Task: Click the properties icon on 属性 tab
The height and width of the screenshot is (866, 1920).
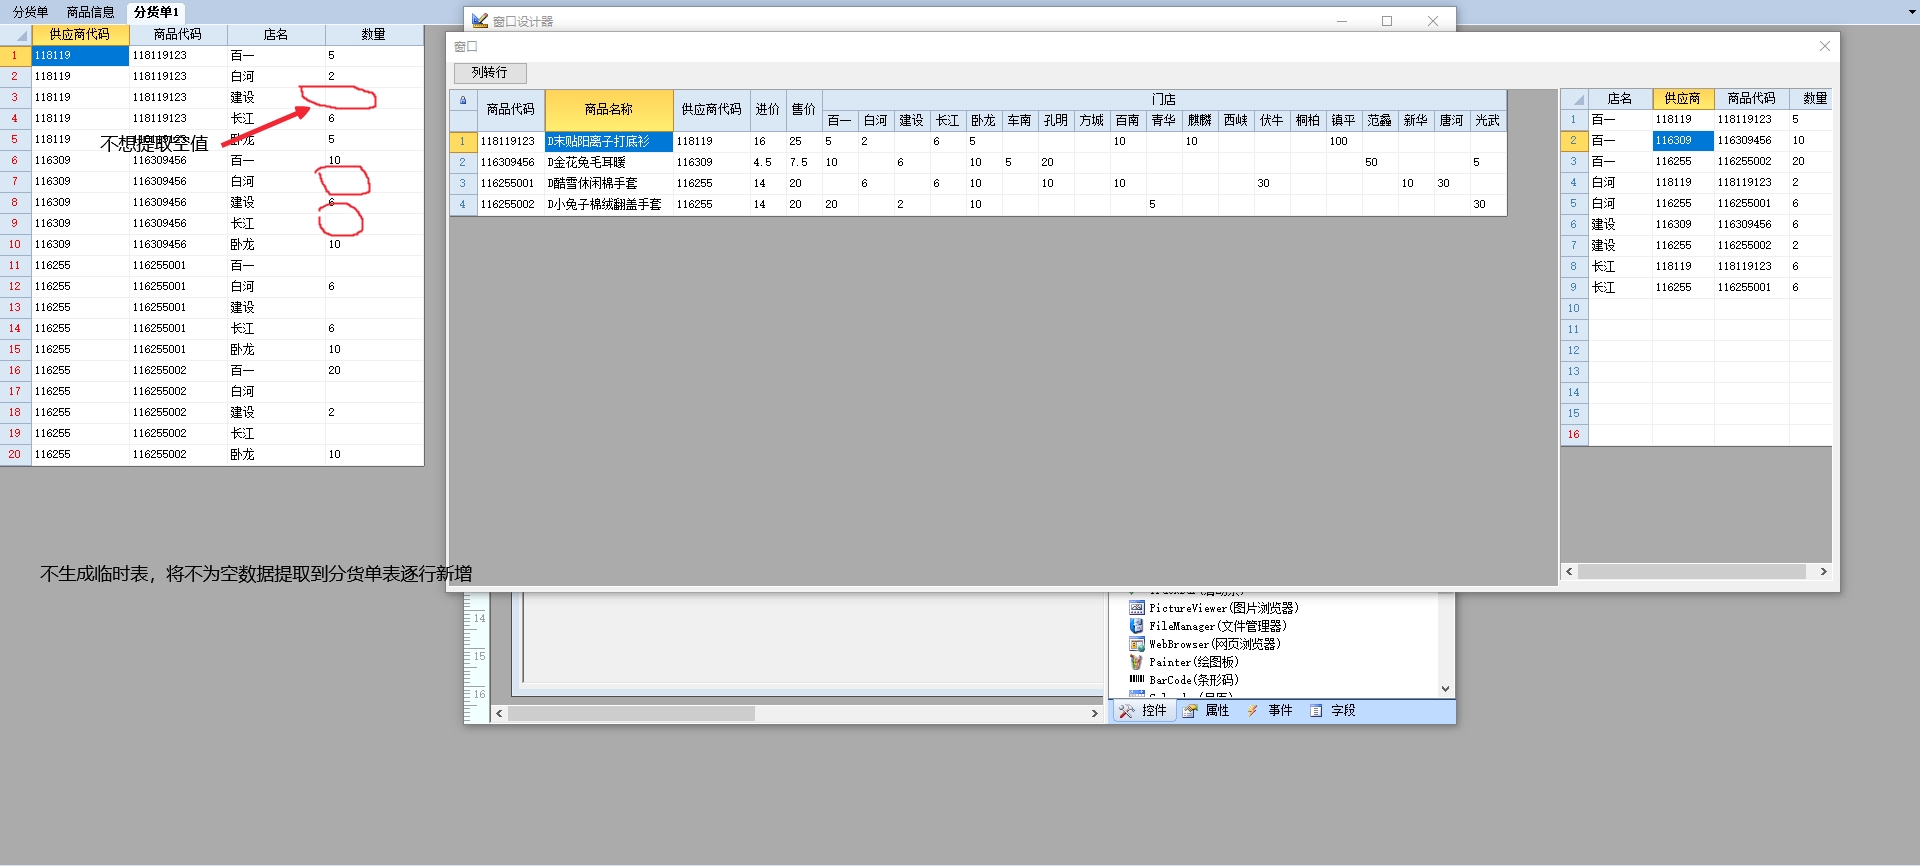Action: [1190, 711]
